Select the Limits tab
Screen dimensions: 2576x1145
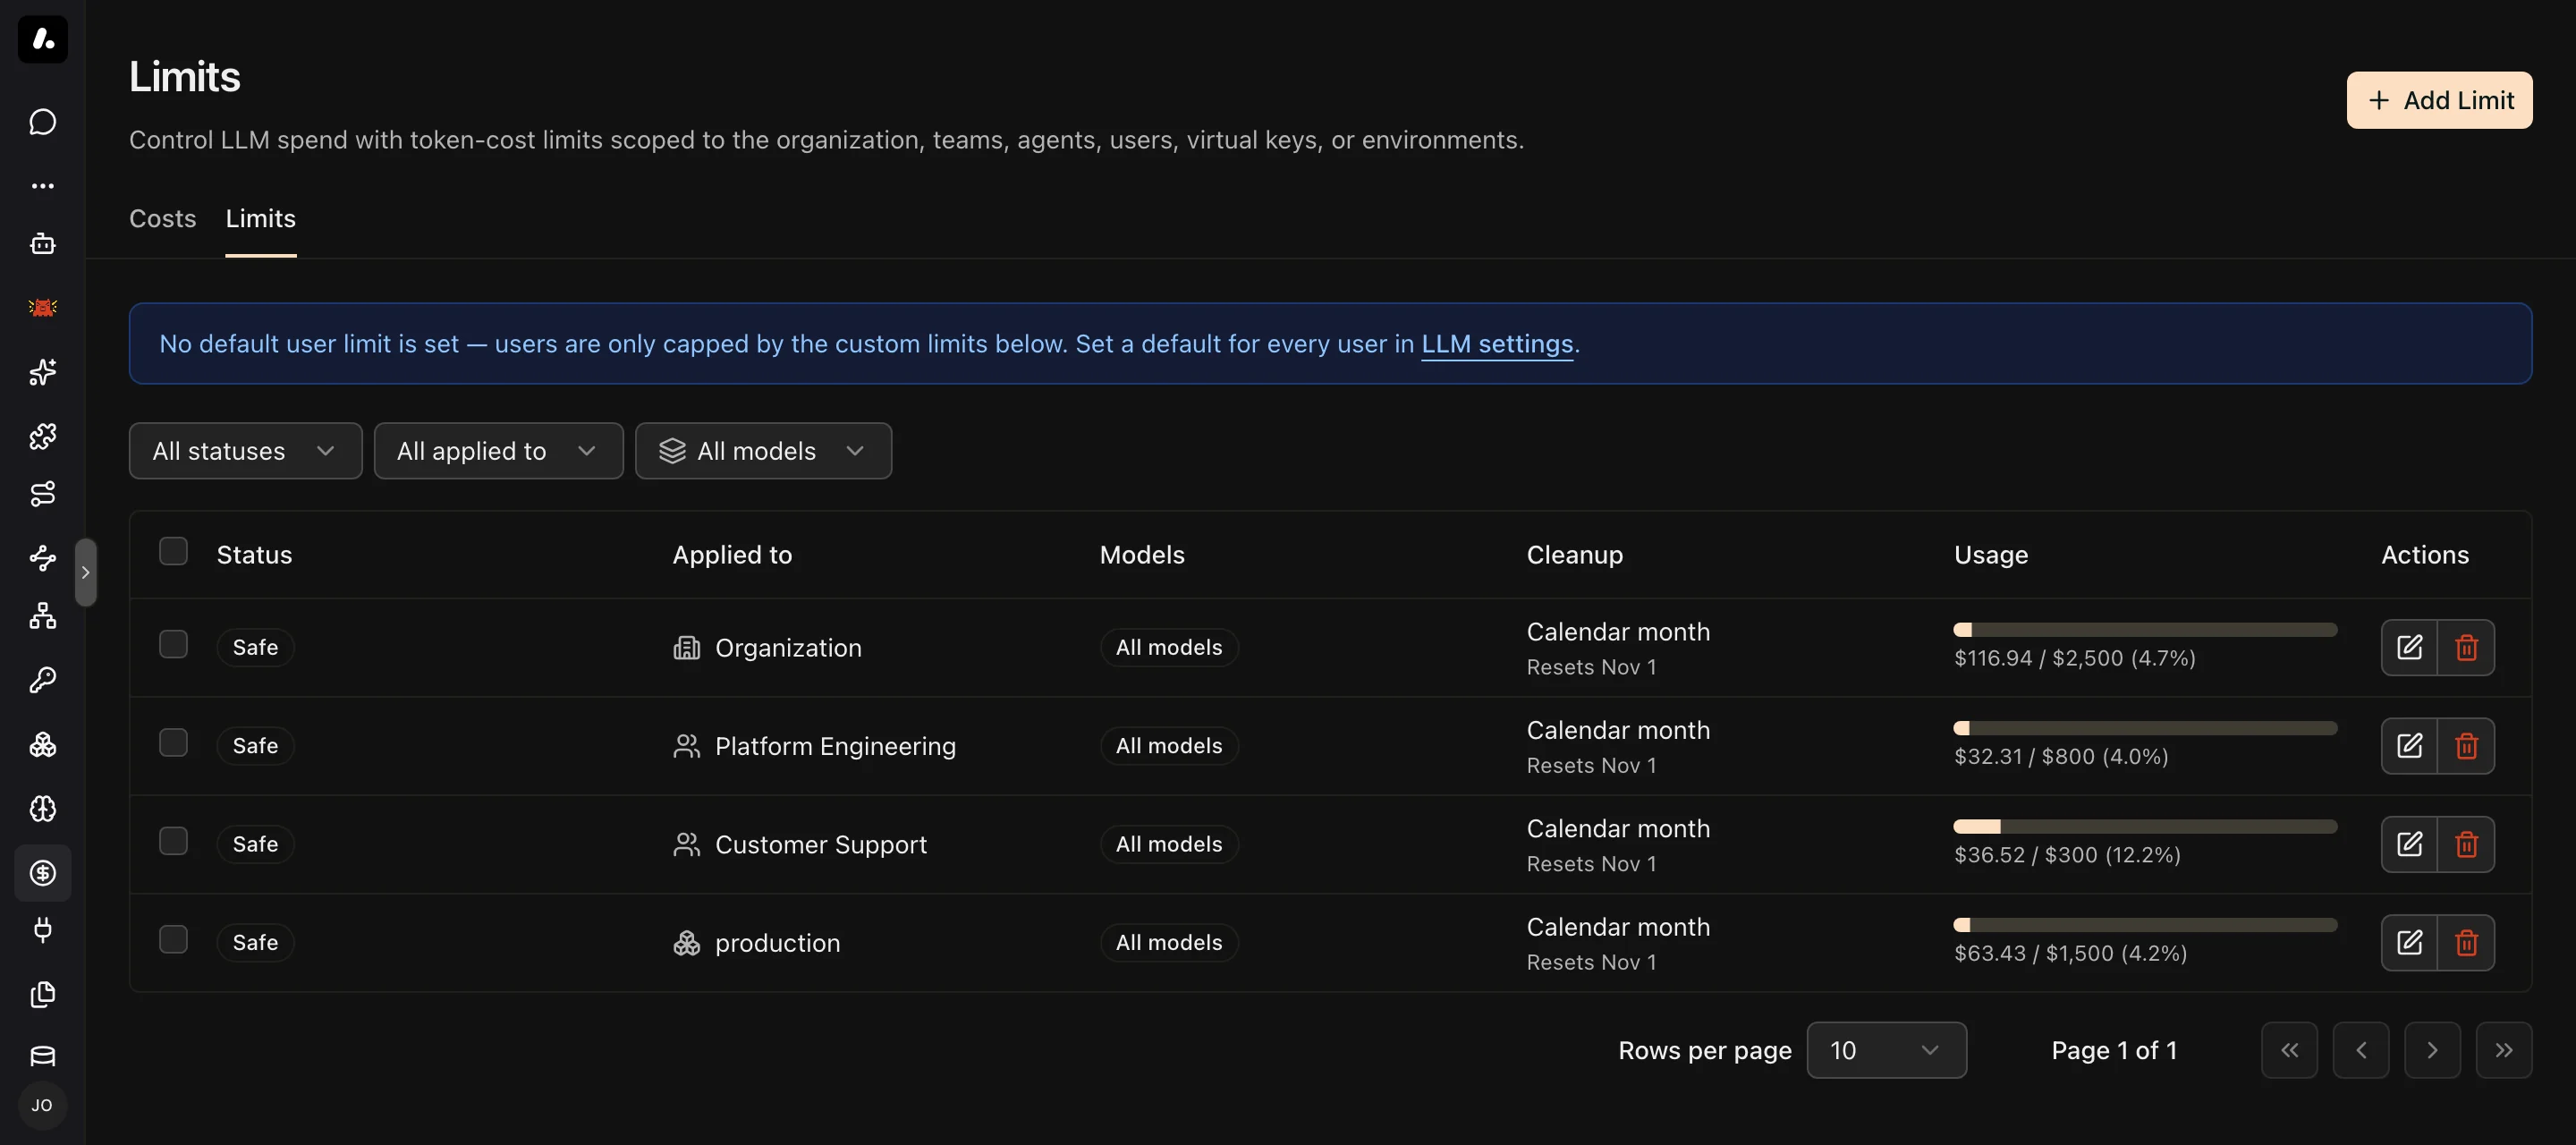click(x=260, y=218)
